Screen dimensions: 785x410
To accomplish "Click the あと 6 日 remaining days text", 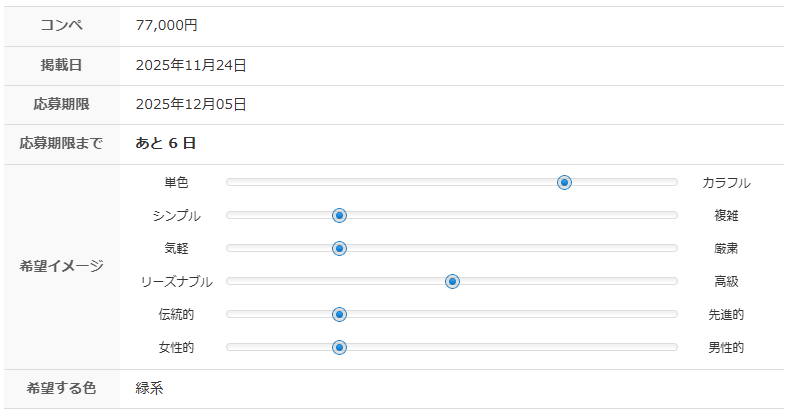I will click(x=166, y=143).
